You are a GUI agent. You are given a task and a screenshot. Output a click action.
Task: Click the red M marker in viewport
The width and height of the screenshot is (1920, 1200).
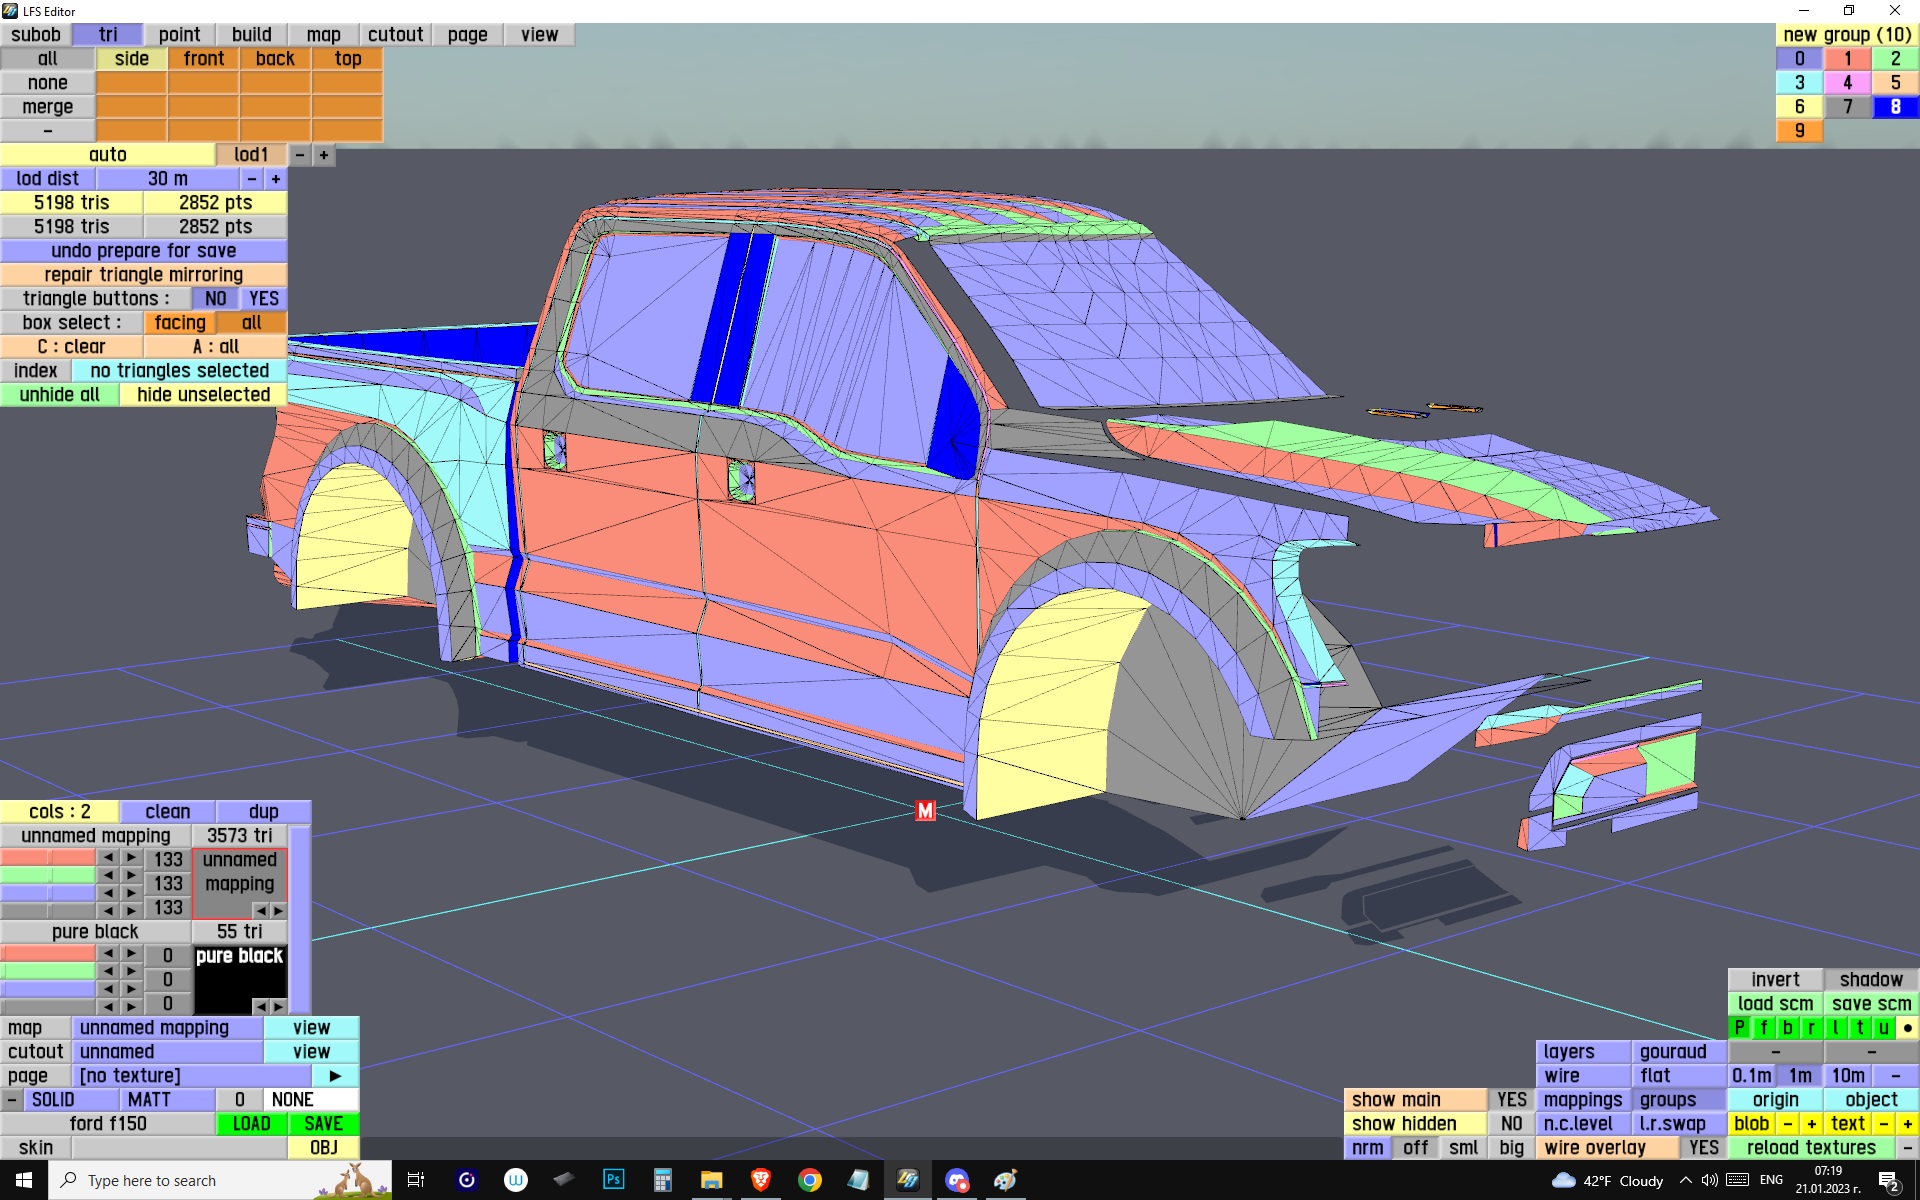(x=925, y=811)
